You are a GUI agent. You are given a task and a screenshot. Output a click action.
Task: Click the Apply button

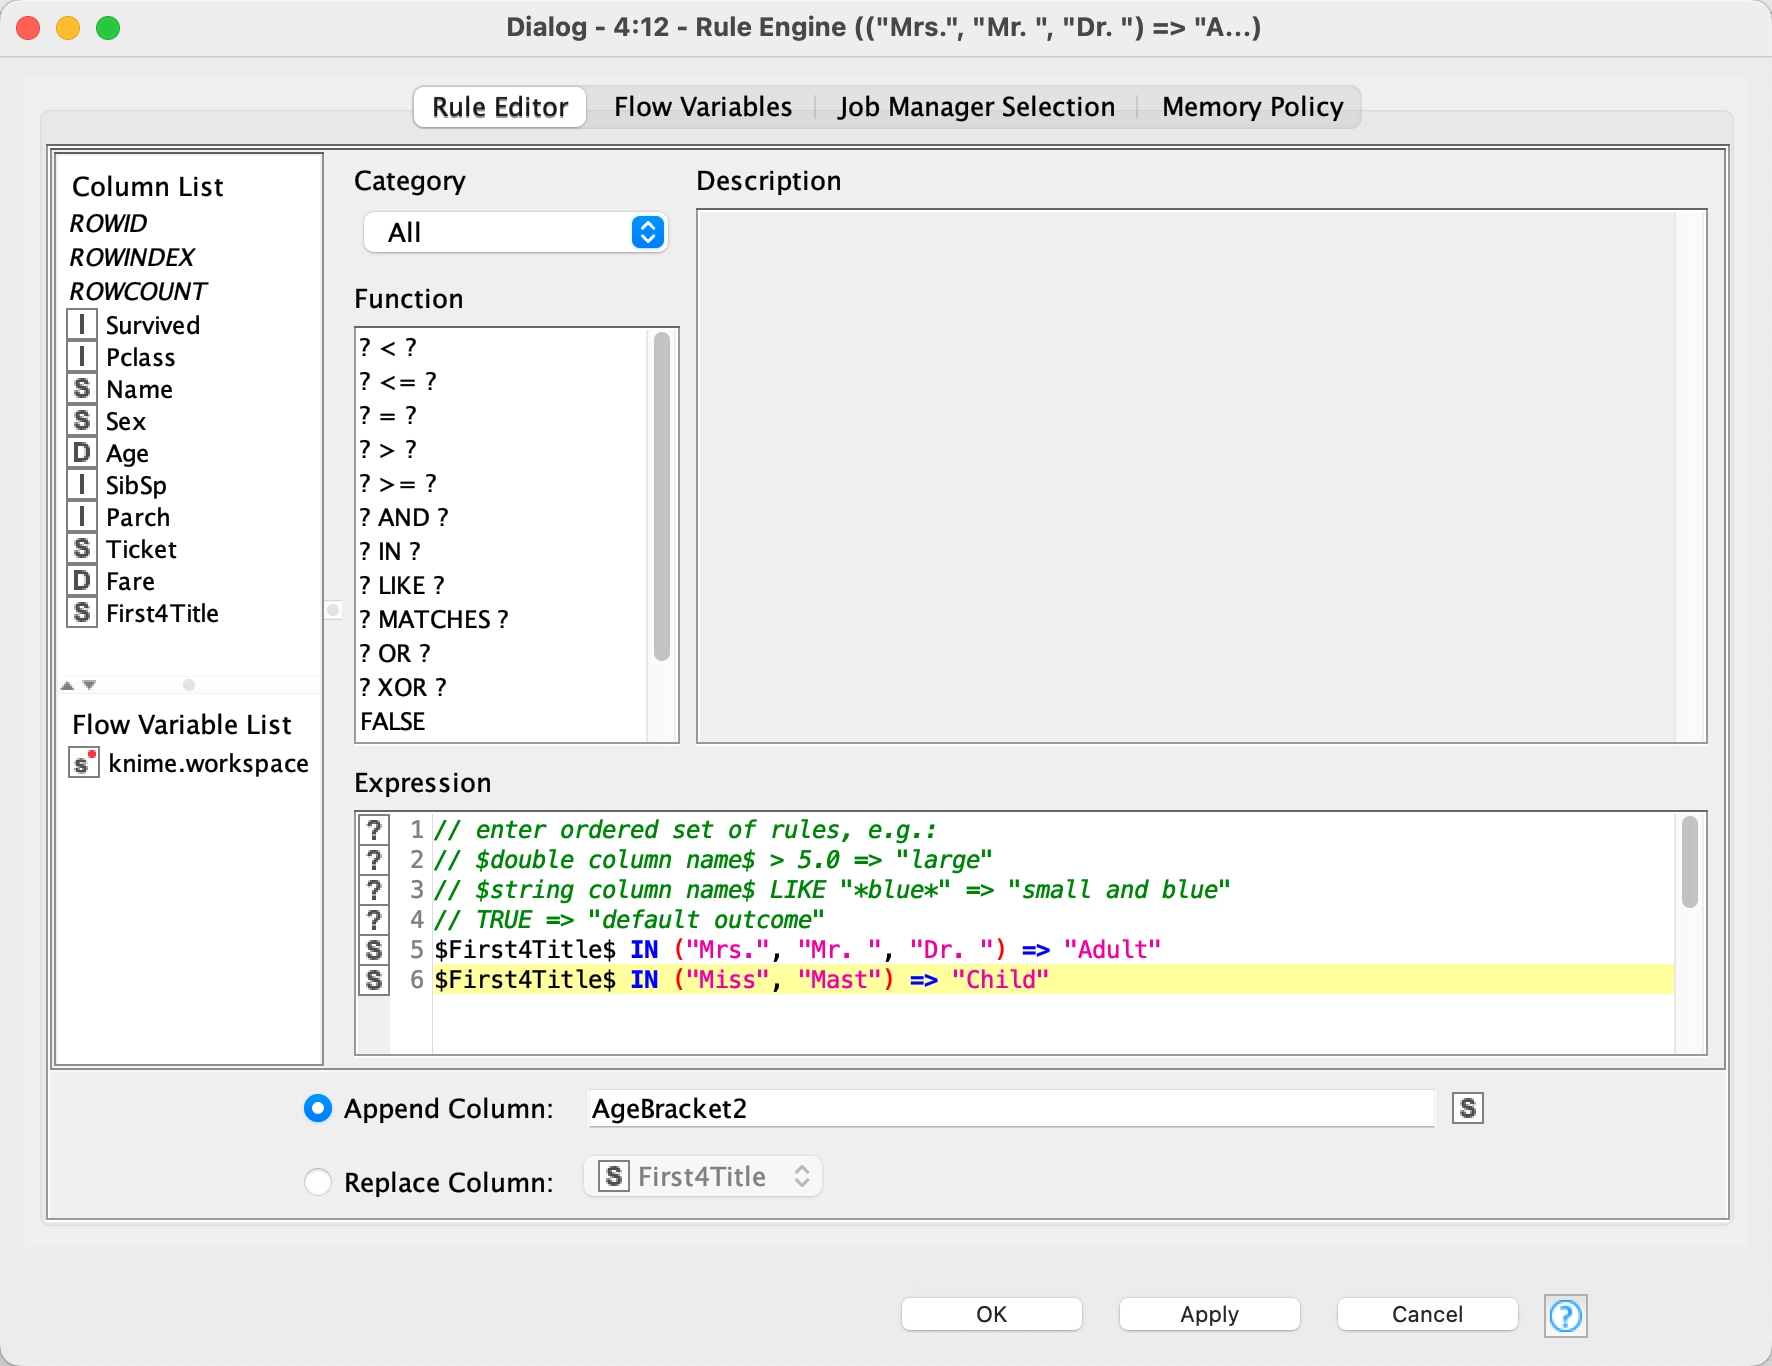pyautogui.click(x=1209, y=1314)
